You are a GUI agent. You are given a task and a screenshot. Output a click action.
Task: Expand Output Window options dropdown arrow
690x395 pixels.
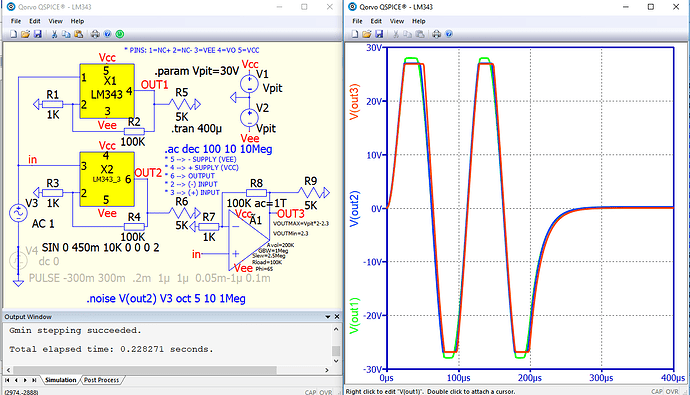[x=328, y=317]
